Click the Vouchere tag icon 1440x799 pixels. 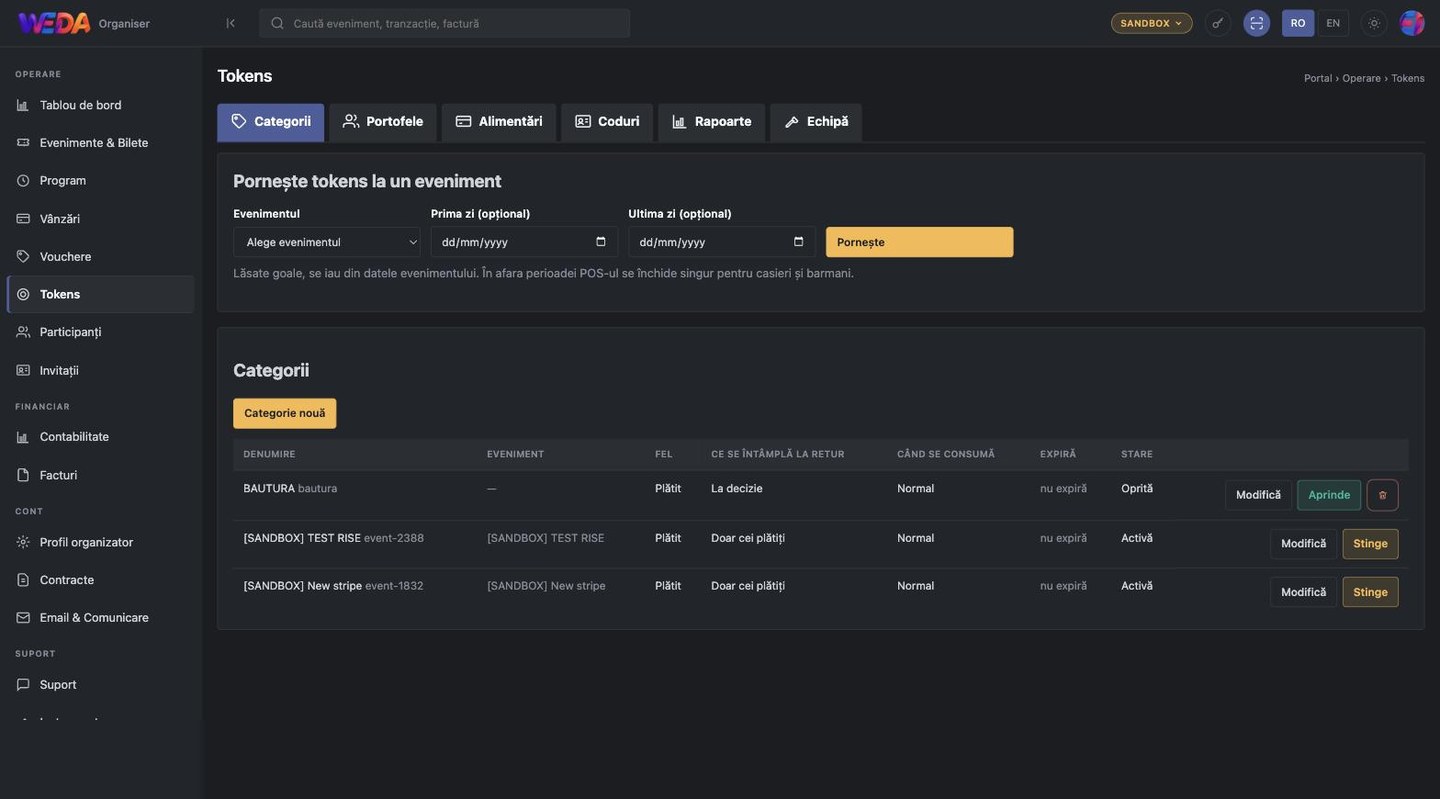tap(23, 257)
